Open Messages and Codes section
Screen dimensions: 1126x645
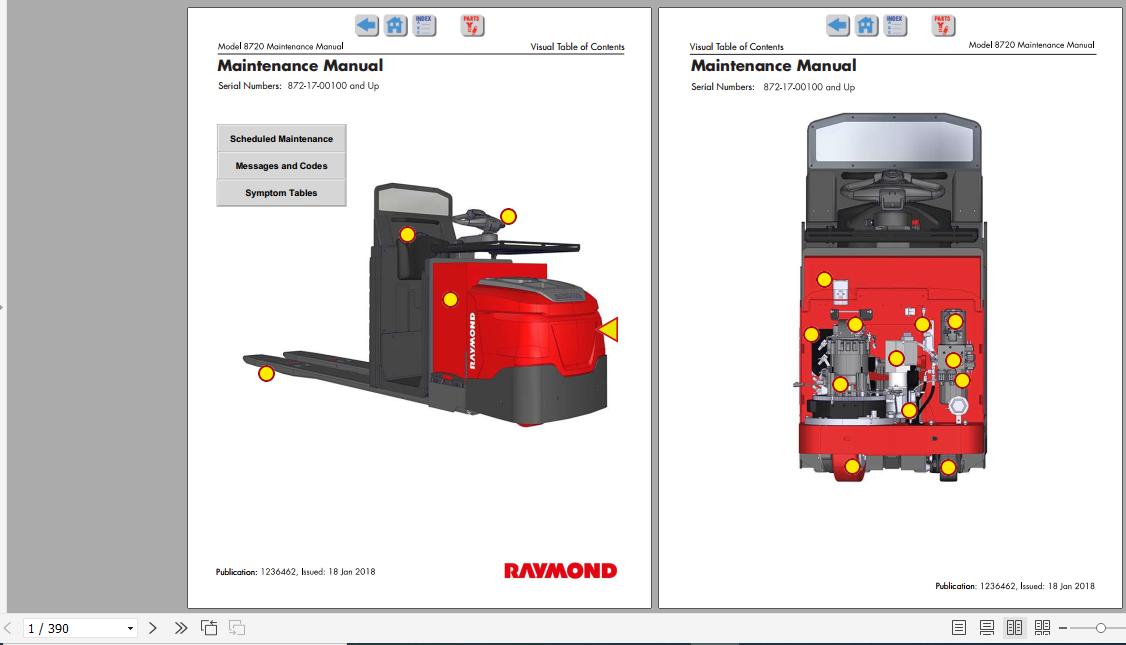282,166
